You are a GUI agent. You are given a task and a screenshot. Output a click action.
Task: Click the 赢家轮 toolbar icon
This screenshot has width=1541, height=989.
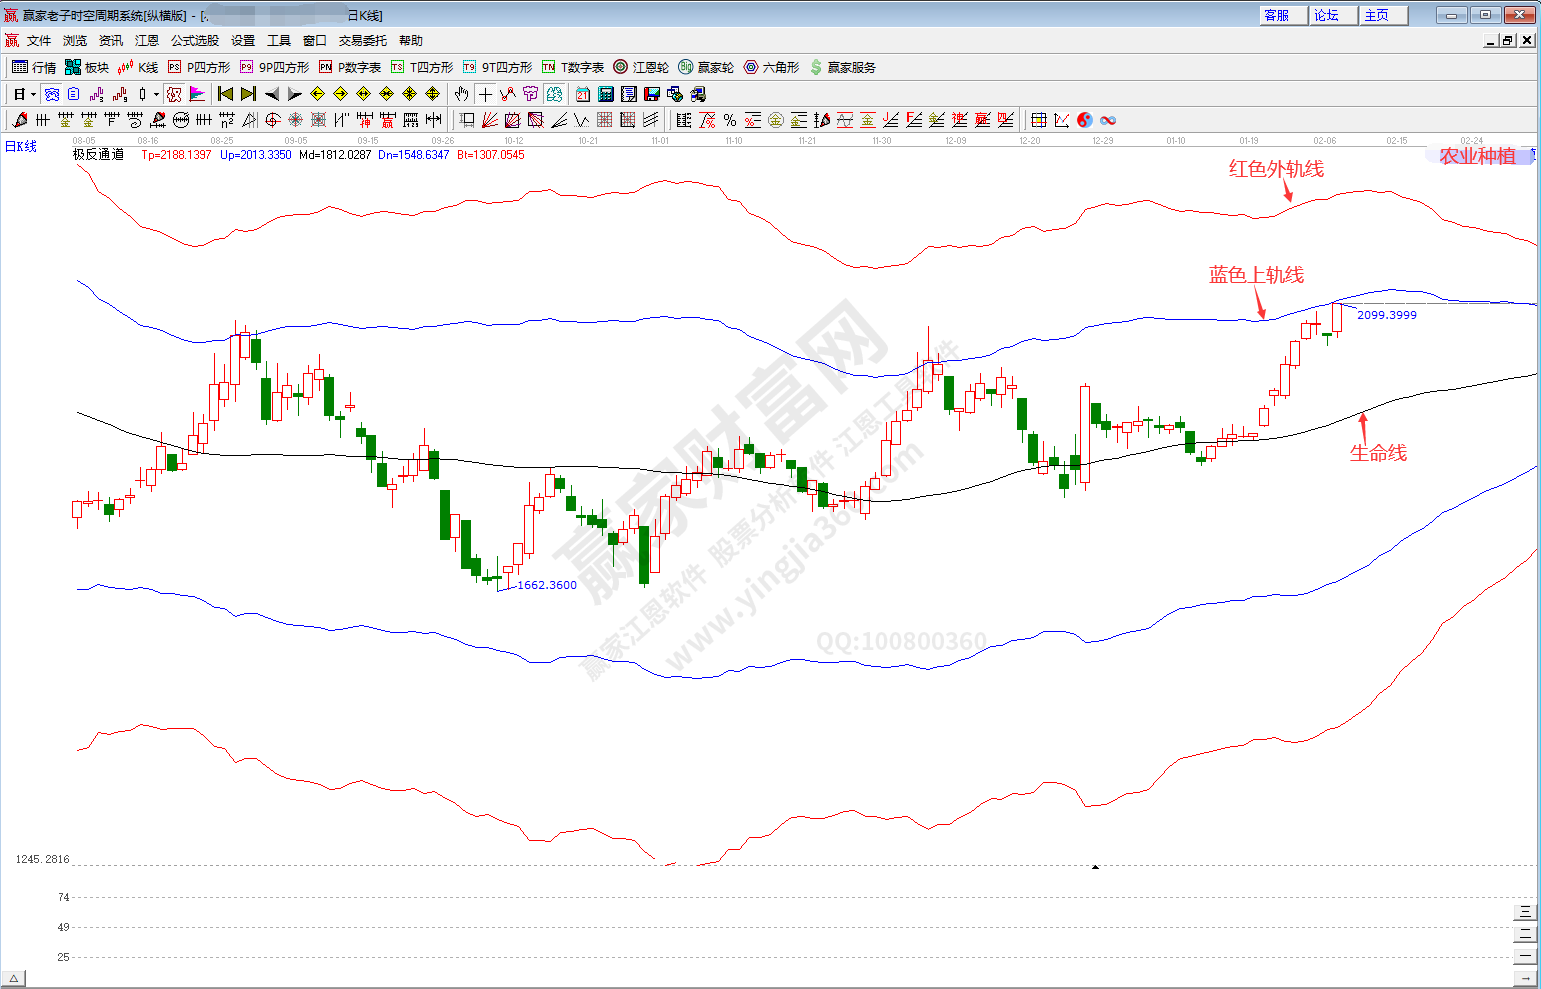point(706,67)
